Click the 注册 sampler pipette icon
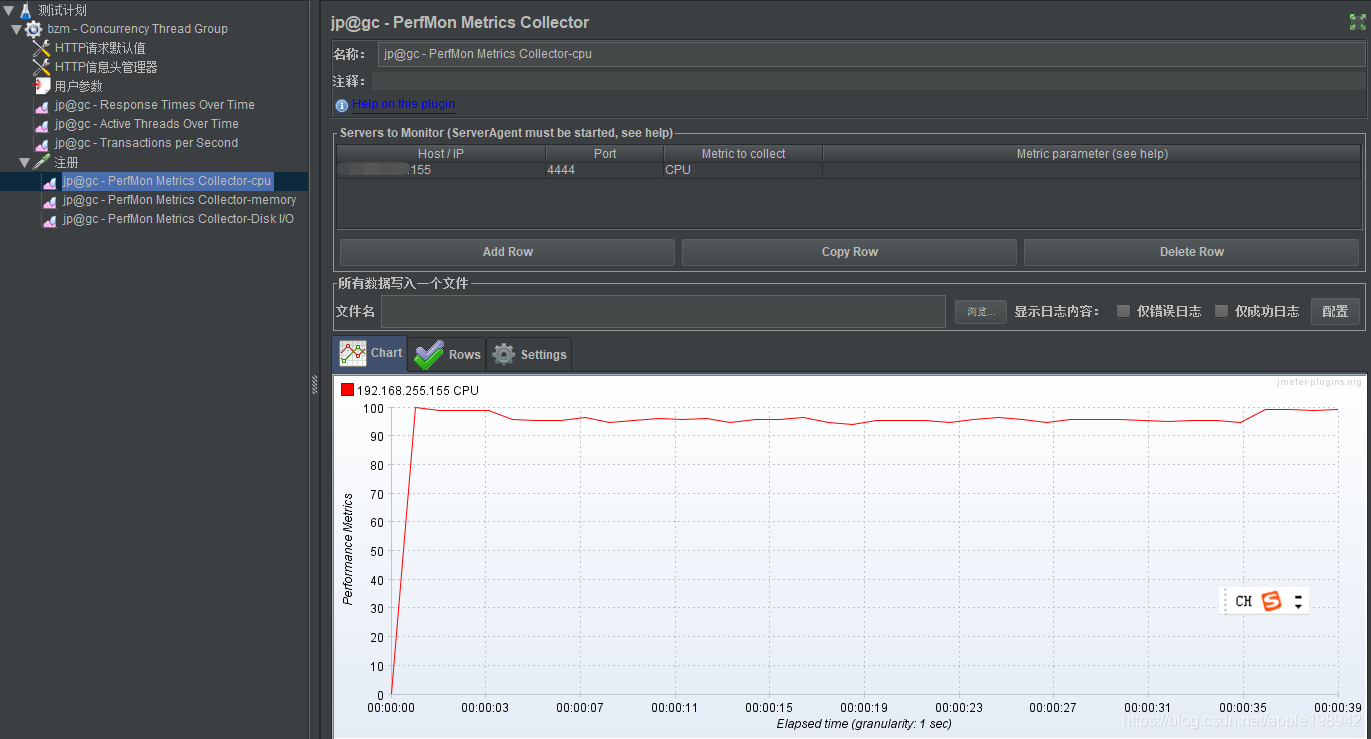 click(41, 162)
